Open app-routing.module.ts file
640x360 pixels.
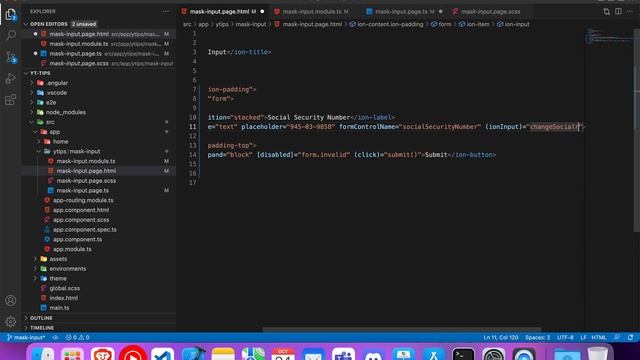click(83, 200)
